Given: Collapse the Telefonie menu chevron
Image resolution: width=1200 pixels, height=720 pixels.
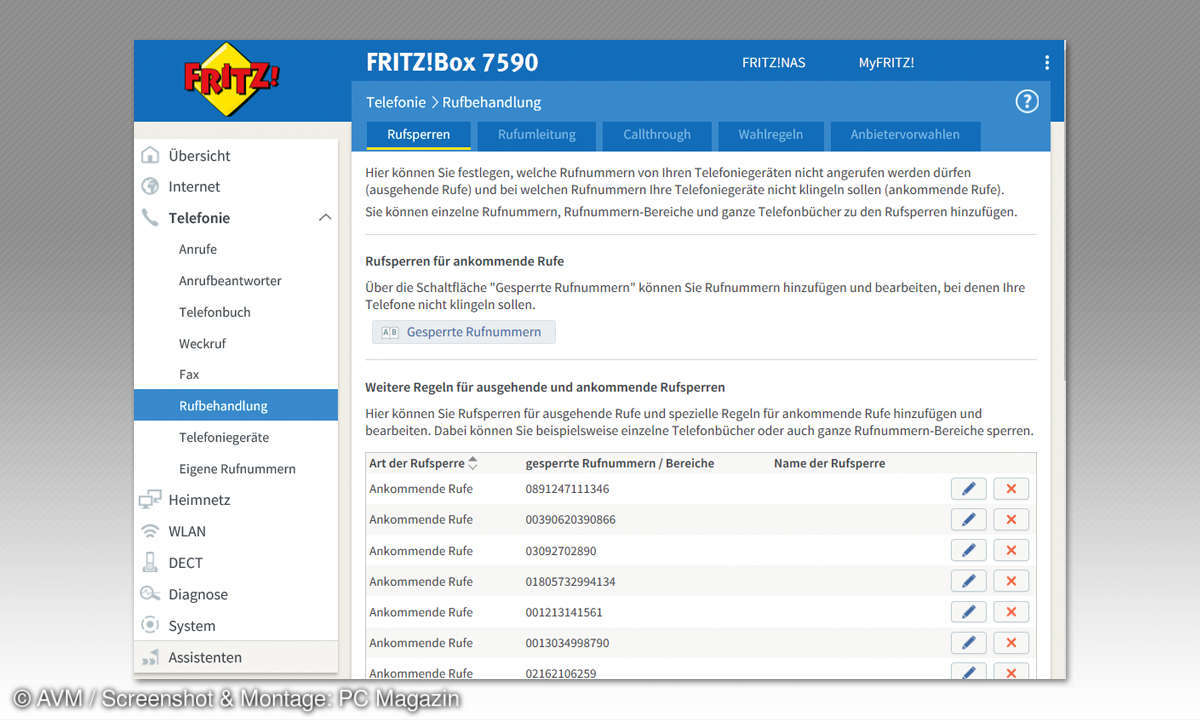Looking at the screenshot, I should coord(325,217).
